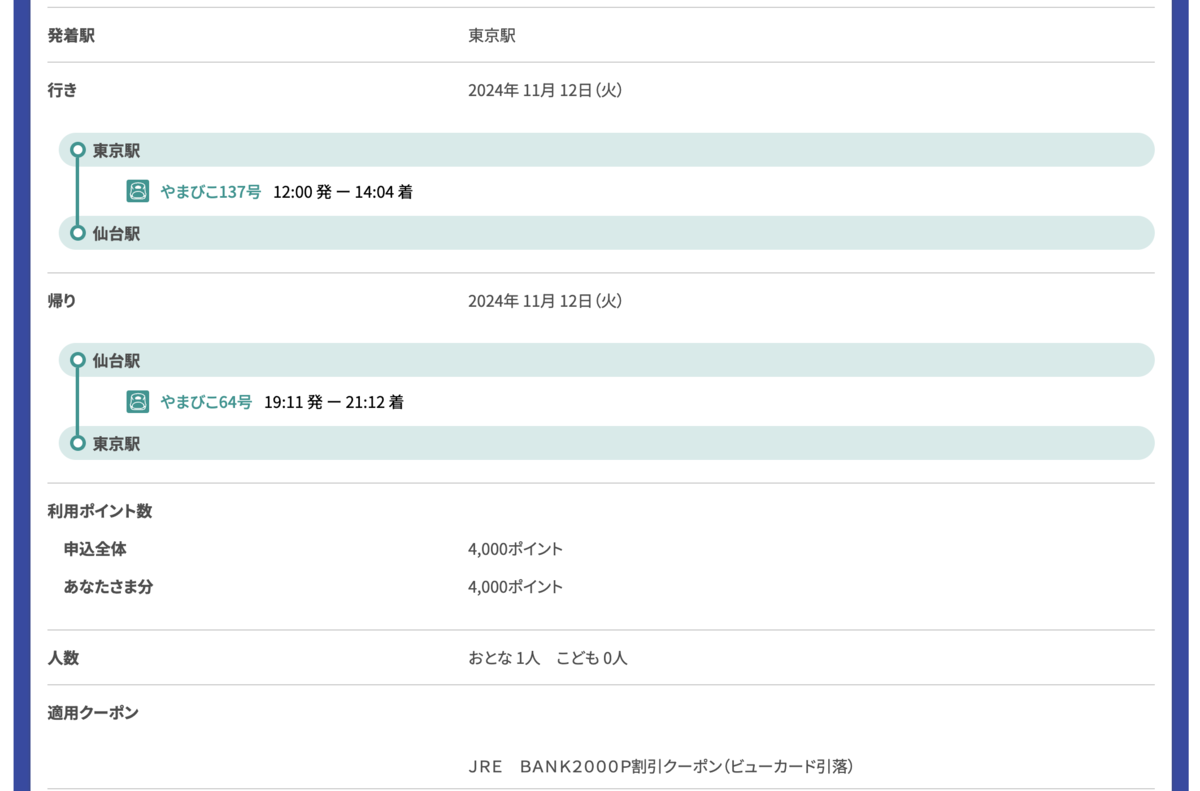Click the outbound 東京駅 departure station marker
This screenshot has height=791, width=1200.
coord(78,150)
